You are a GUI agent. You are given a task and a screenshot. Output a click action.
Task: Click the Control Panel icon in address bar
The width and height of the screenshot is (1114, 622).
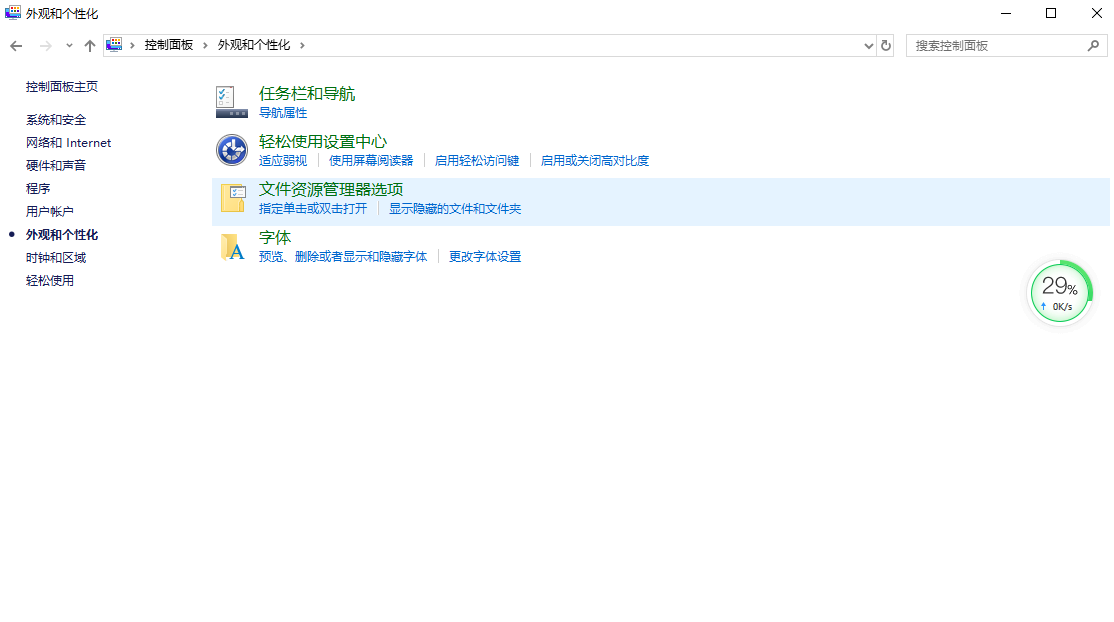114,44
